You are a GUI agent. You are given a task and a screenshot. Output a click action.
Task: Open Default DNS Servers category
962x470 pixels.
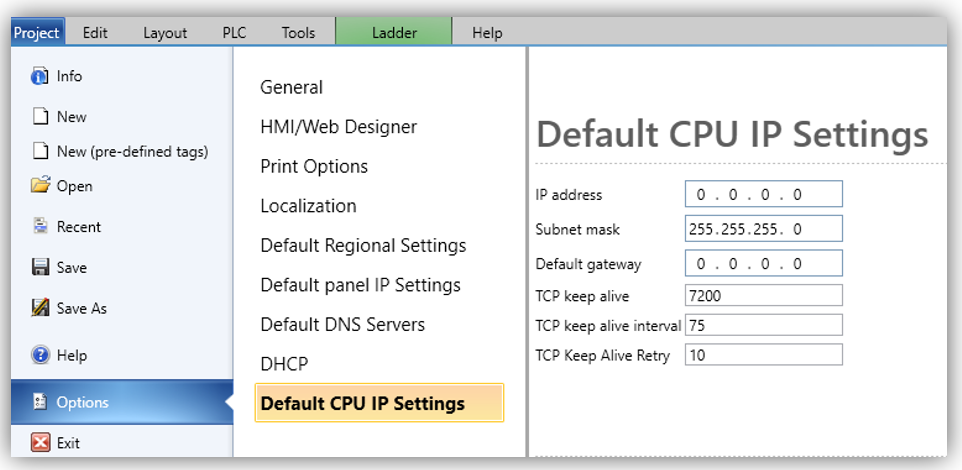point(342,324)
